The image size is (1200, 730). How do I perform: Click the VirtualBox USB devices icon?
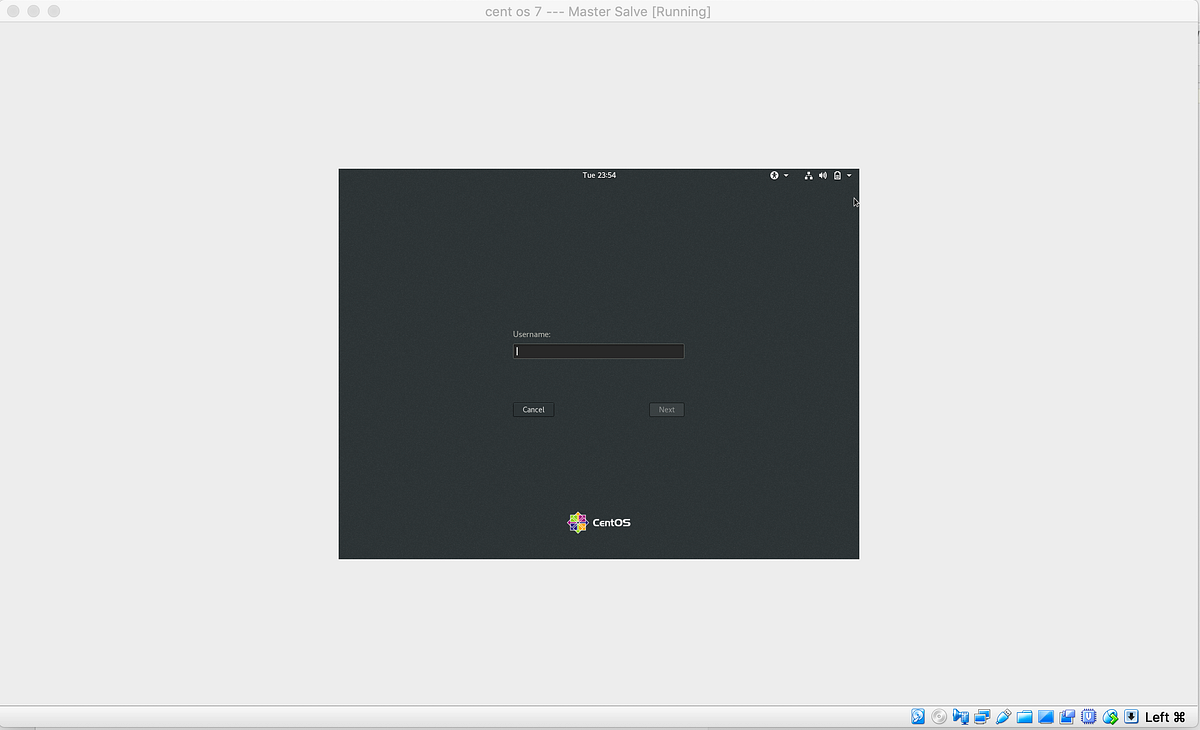point(1003,716)
